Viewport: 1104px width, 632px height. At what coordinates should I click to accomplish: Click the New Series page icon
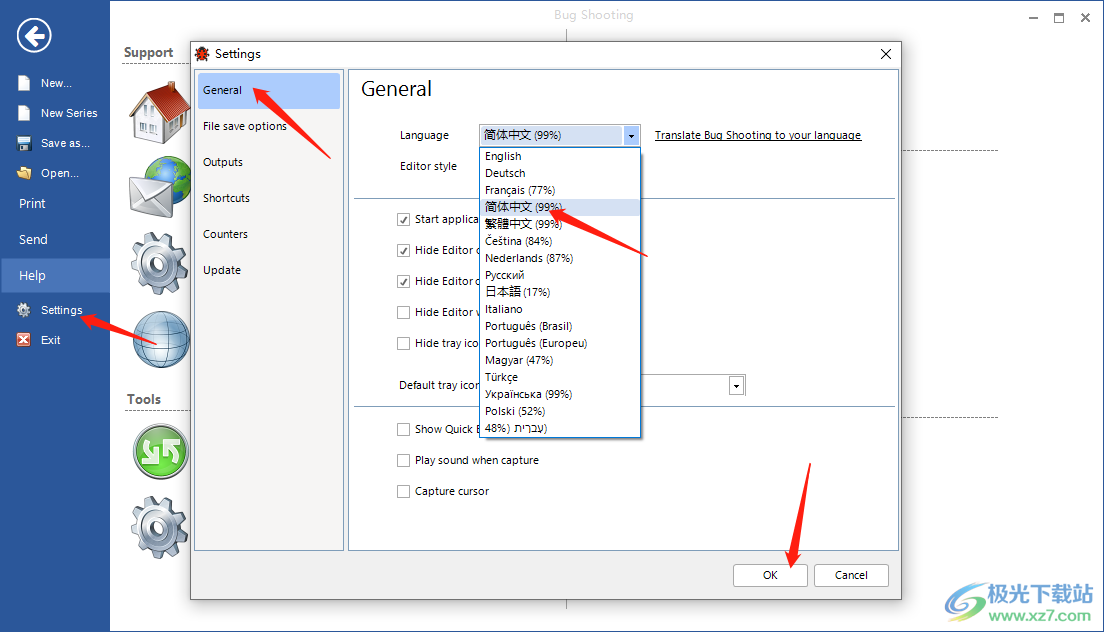point(24,113)
